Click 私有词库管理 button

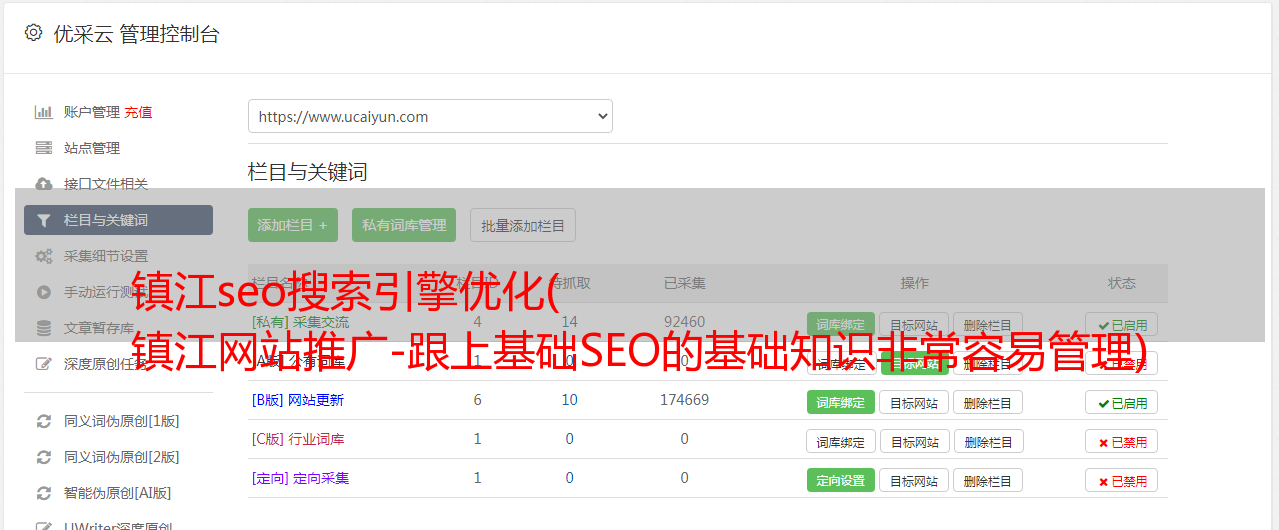404,225
